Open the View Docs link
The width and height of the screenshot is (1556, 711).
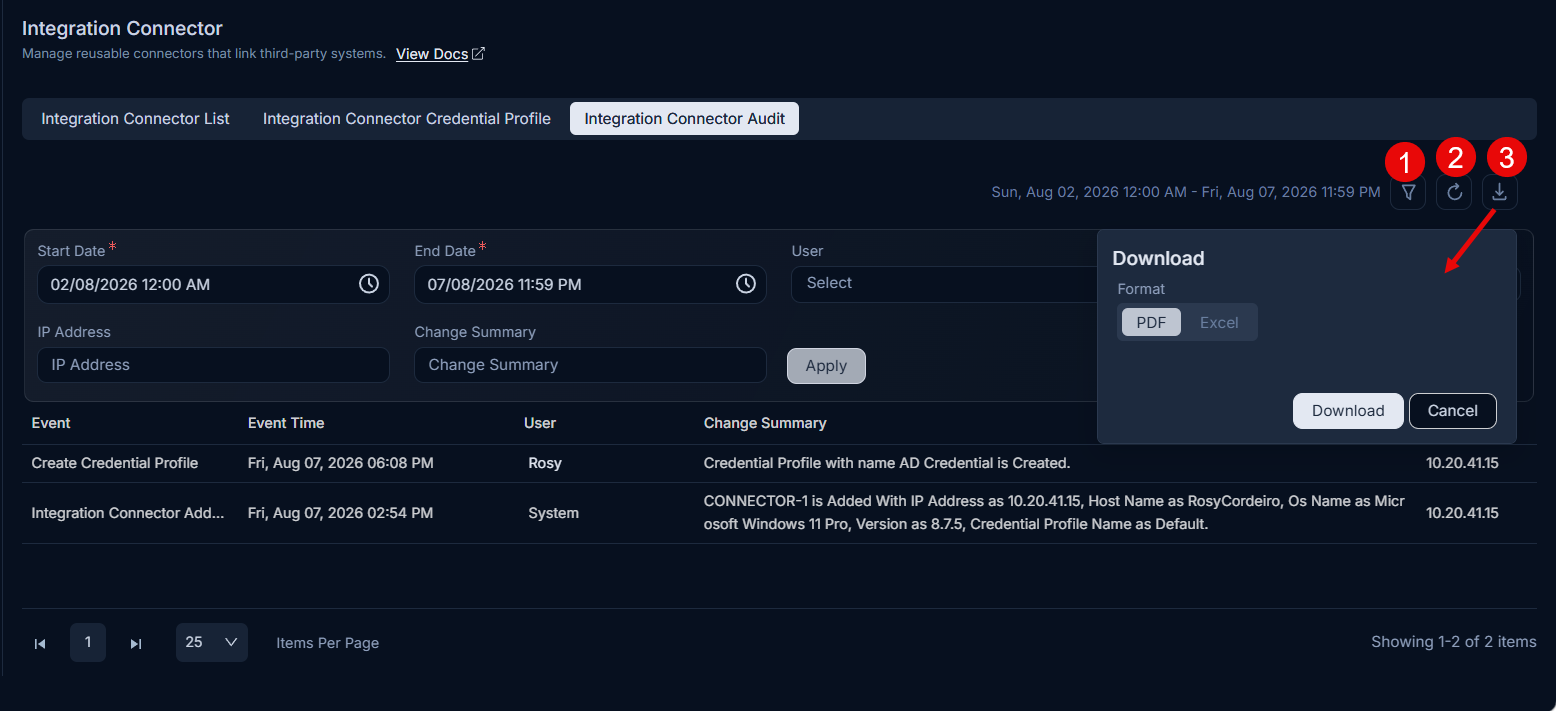tap(432, 54)
